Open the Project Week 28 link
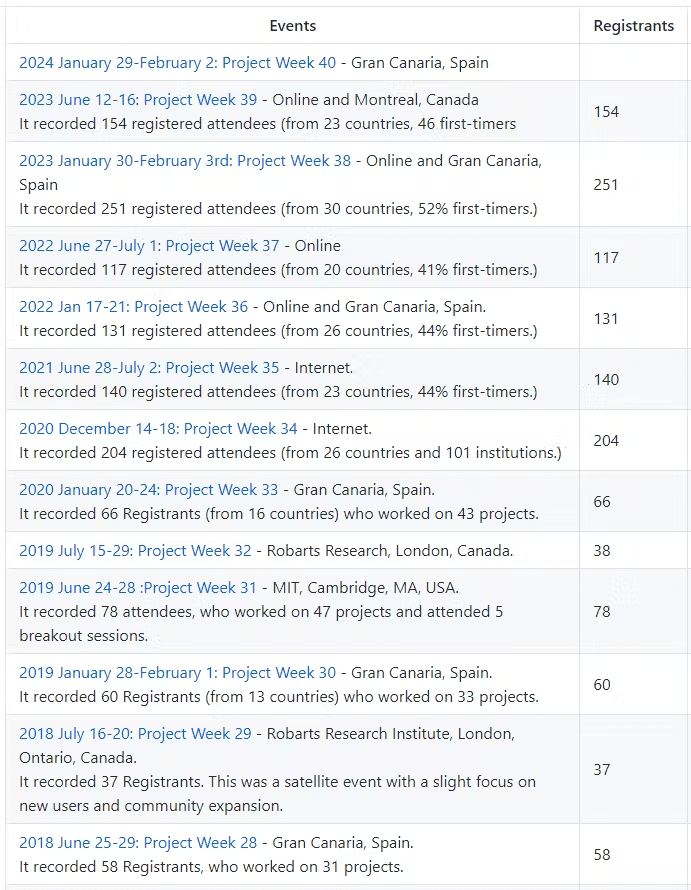This screenshot has width=691, height=890. click(x=138, y=842)
